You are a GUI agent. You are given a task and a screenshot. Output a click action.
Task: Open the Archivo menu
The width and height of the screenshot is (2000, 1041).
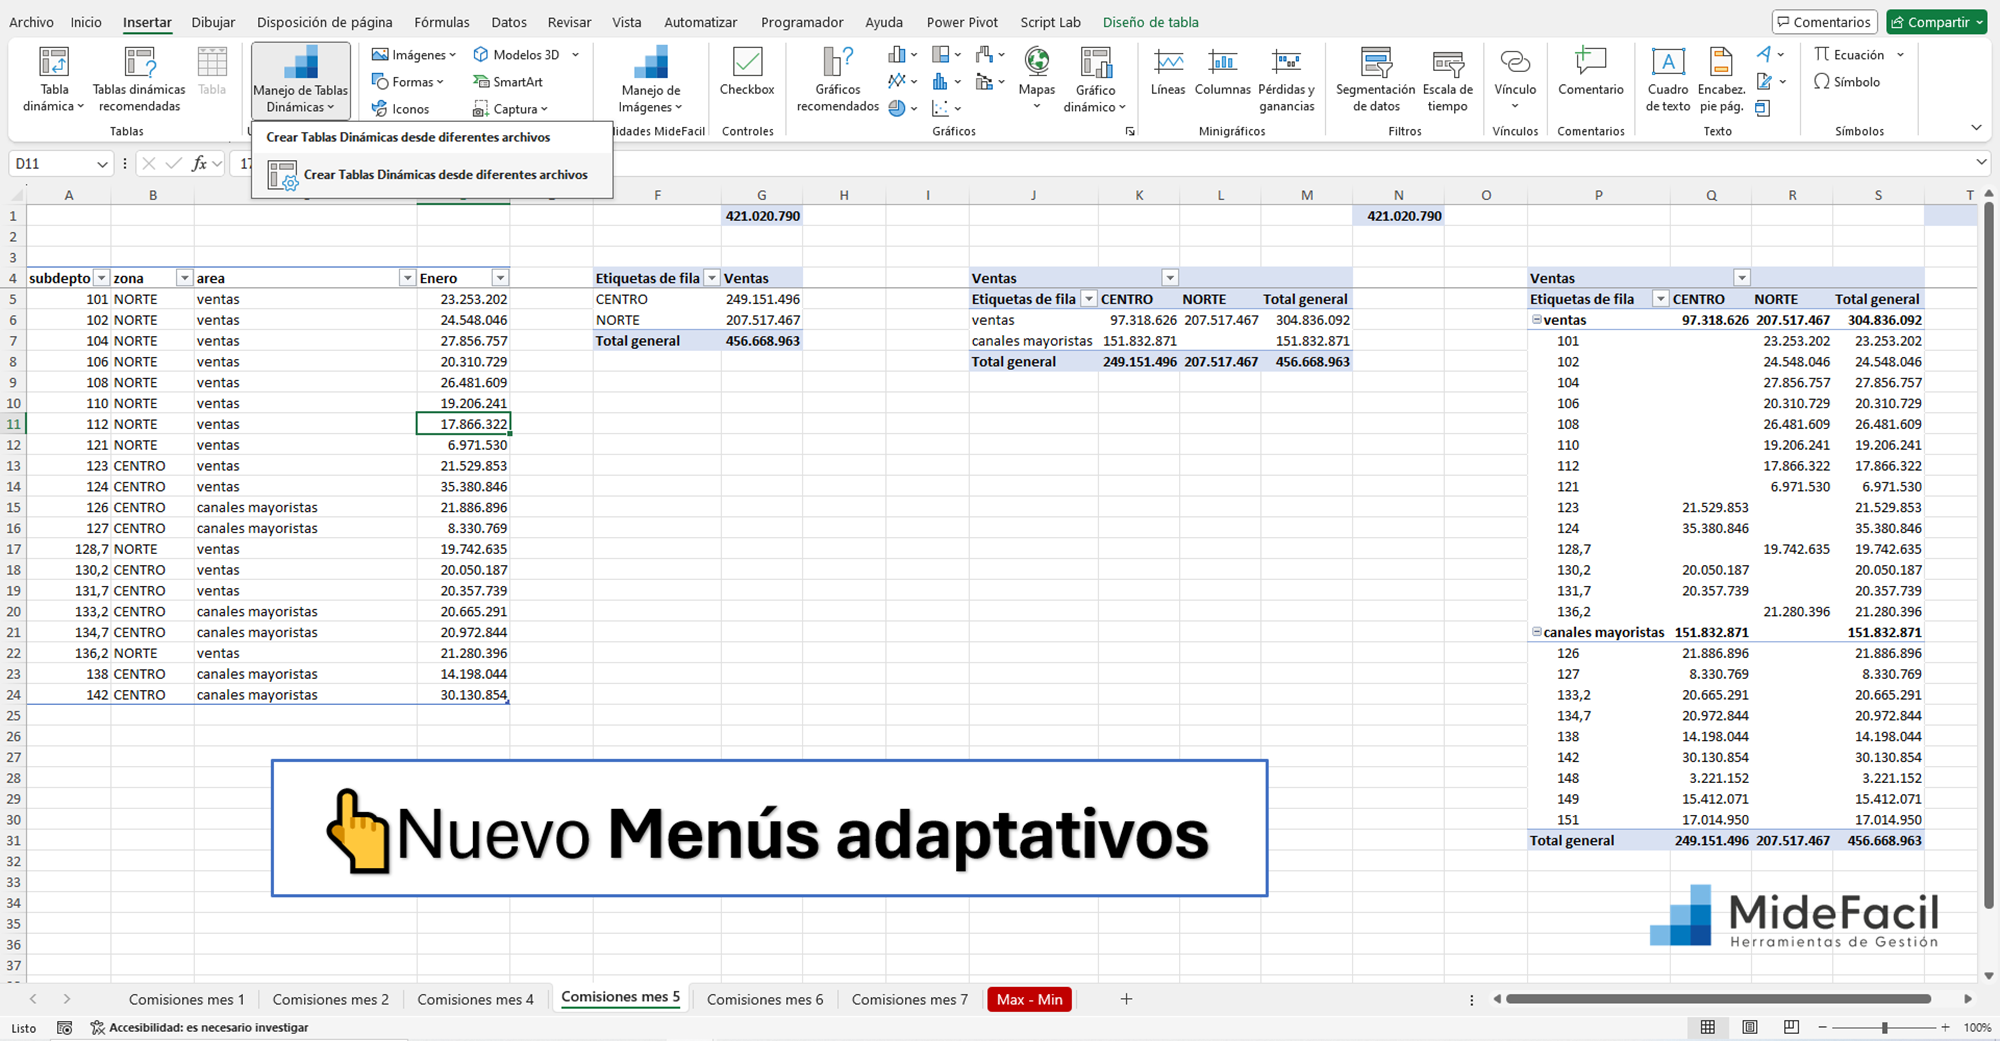pyautogui.click(x=31, y=22)
